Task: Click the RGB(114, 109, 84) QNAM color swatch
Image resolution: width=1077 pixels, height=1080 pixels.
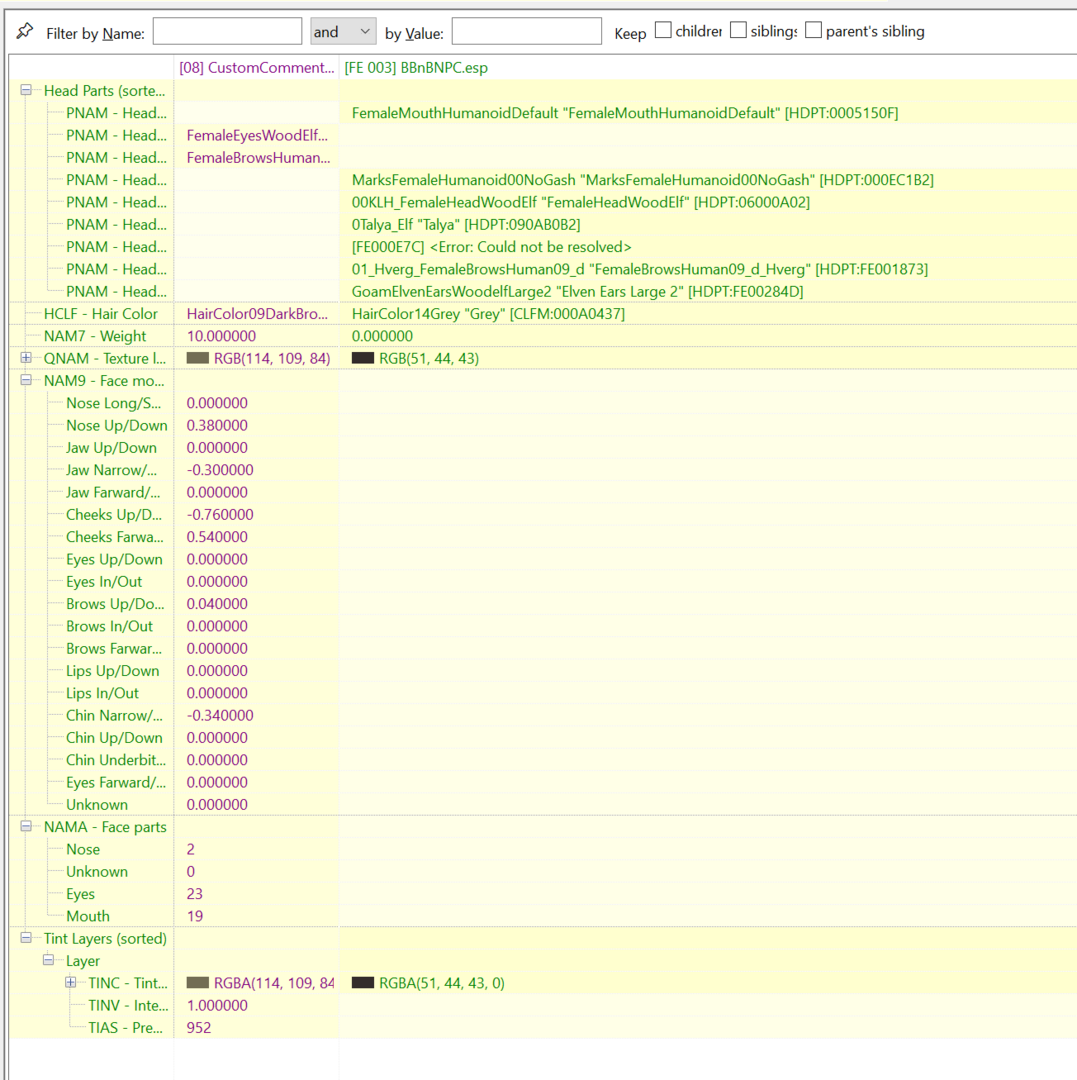Action: click(x=198, y=358)
